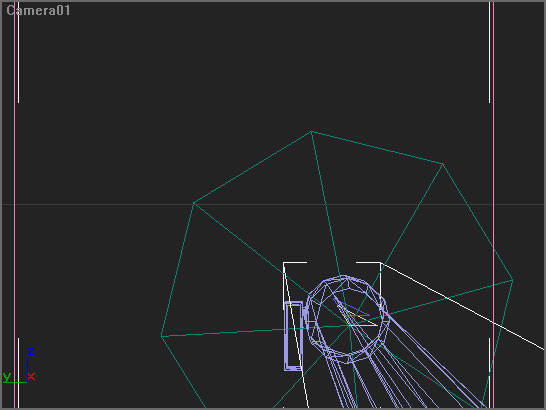Viewport: 546px width, 410px height.
Task: Click the right pink safe-frame line
Action: 493,205
